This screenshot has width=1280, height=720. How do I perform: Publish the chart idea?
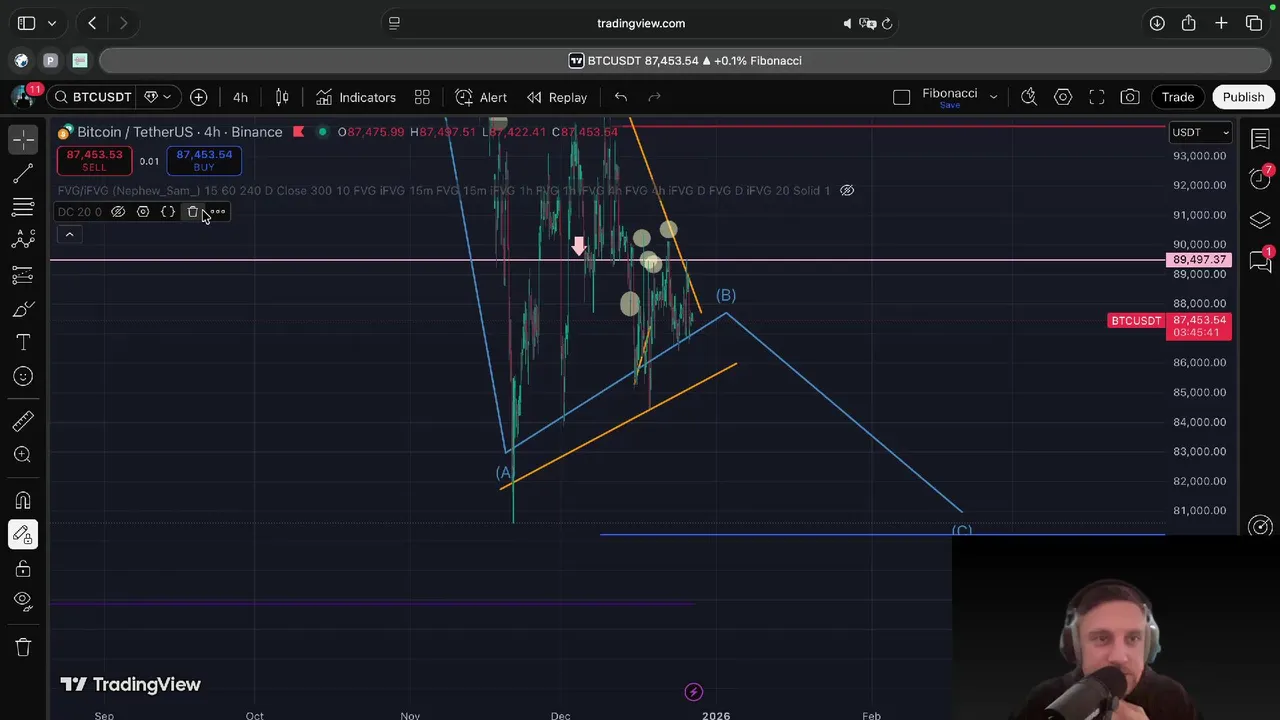(1243, 97)
